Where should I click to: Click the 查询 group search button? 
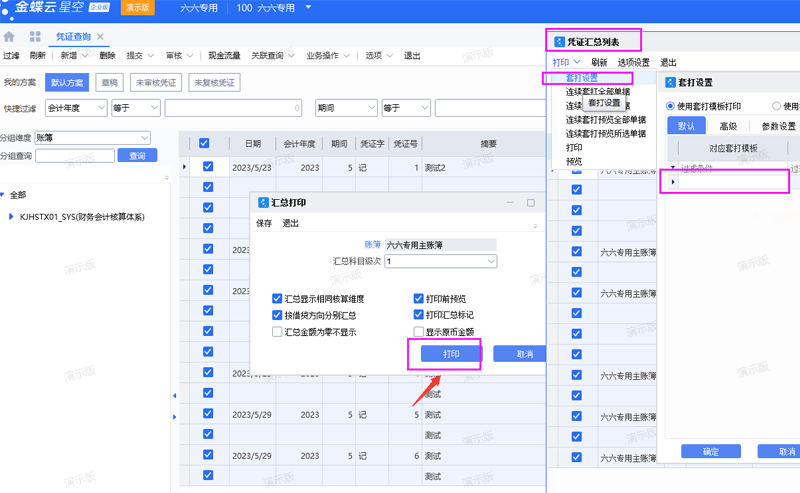click(x=137, y=156)
